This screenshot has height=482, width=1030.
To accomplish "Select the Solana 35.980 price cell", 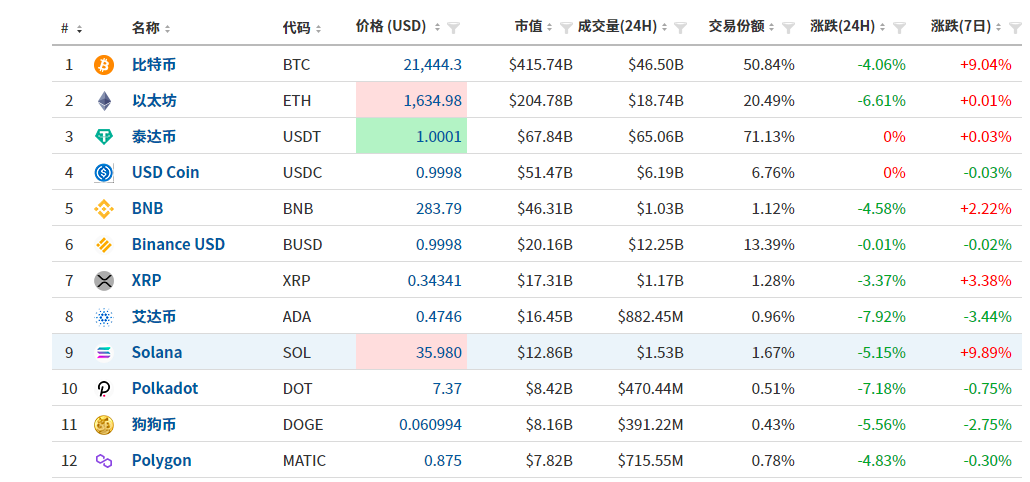I will pos(411,353).
